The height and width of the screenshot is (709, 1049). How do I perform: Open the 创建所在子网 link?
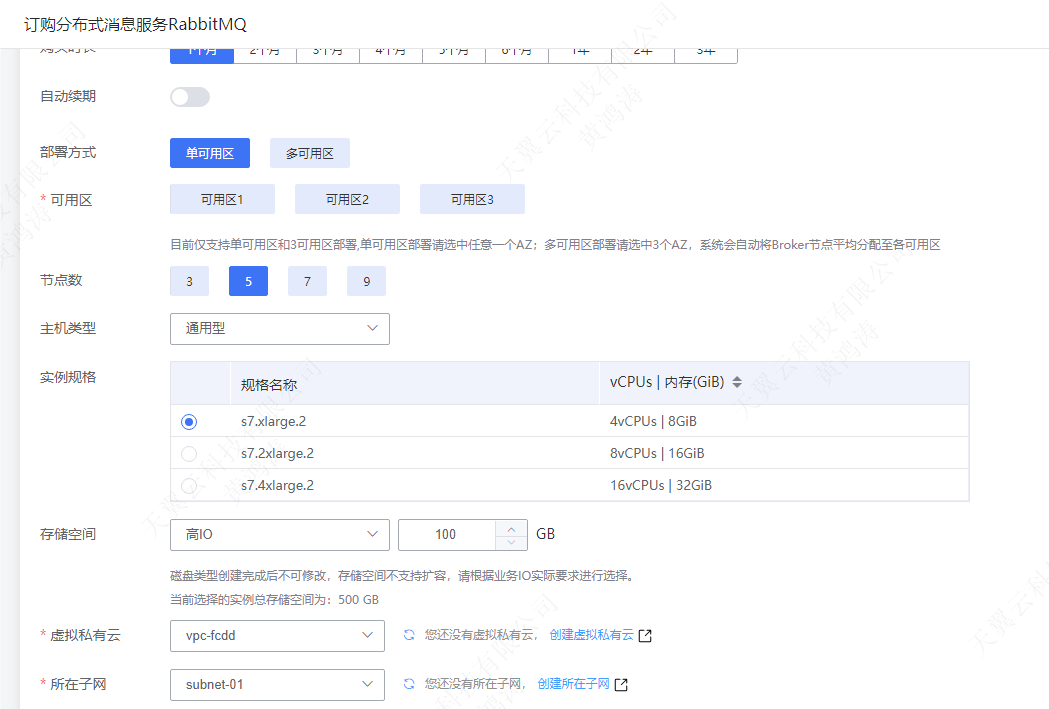[573, 685]
